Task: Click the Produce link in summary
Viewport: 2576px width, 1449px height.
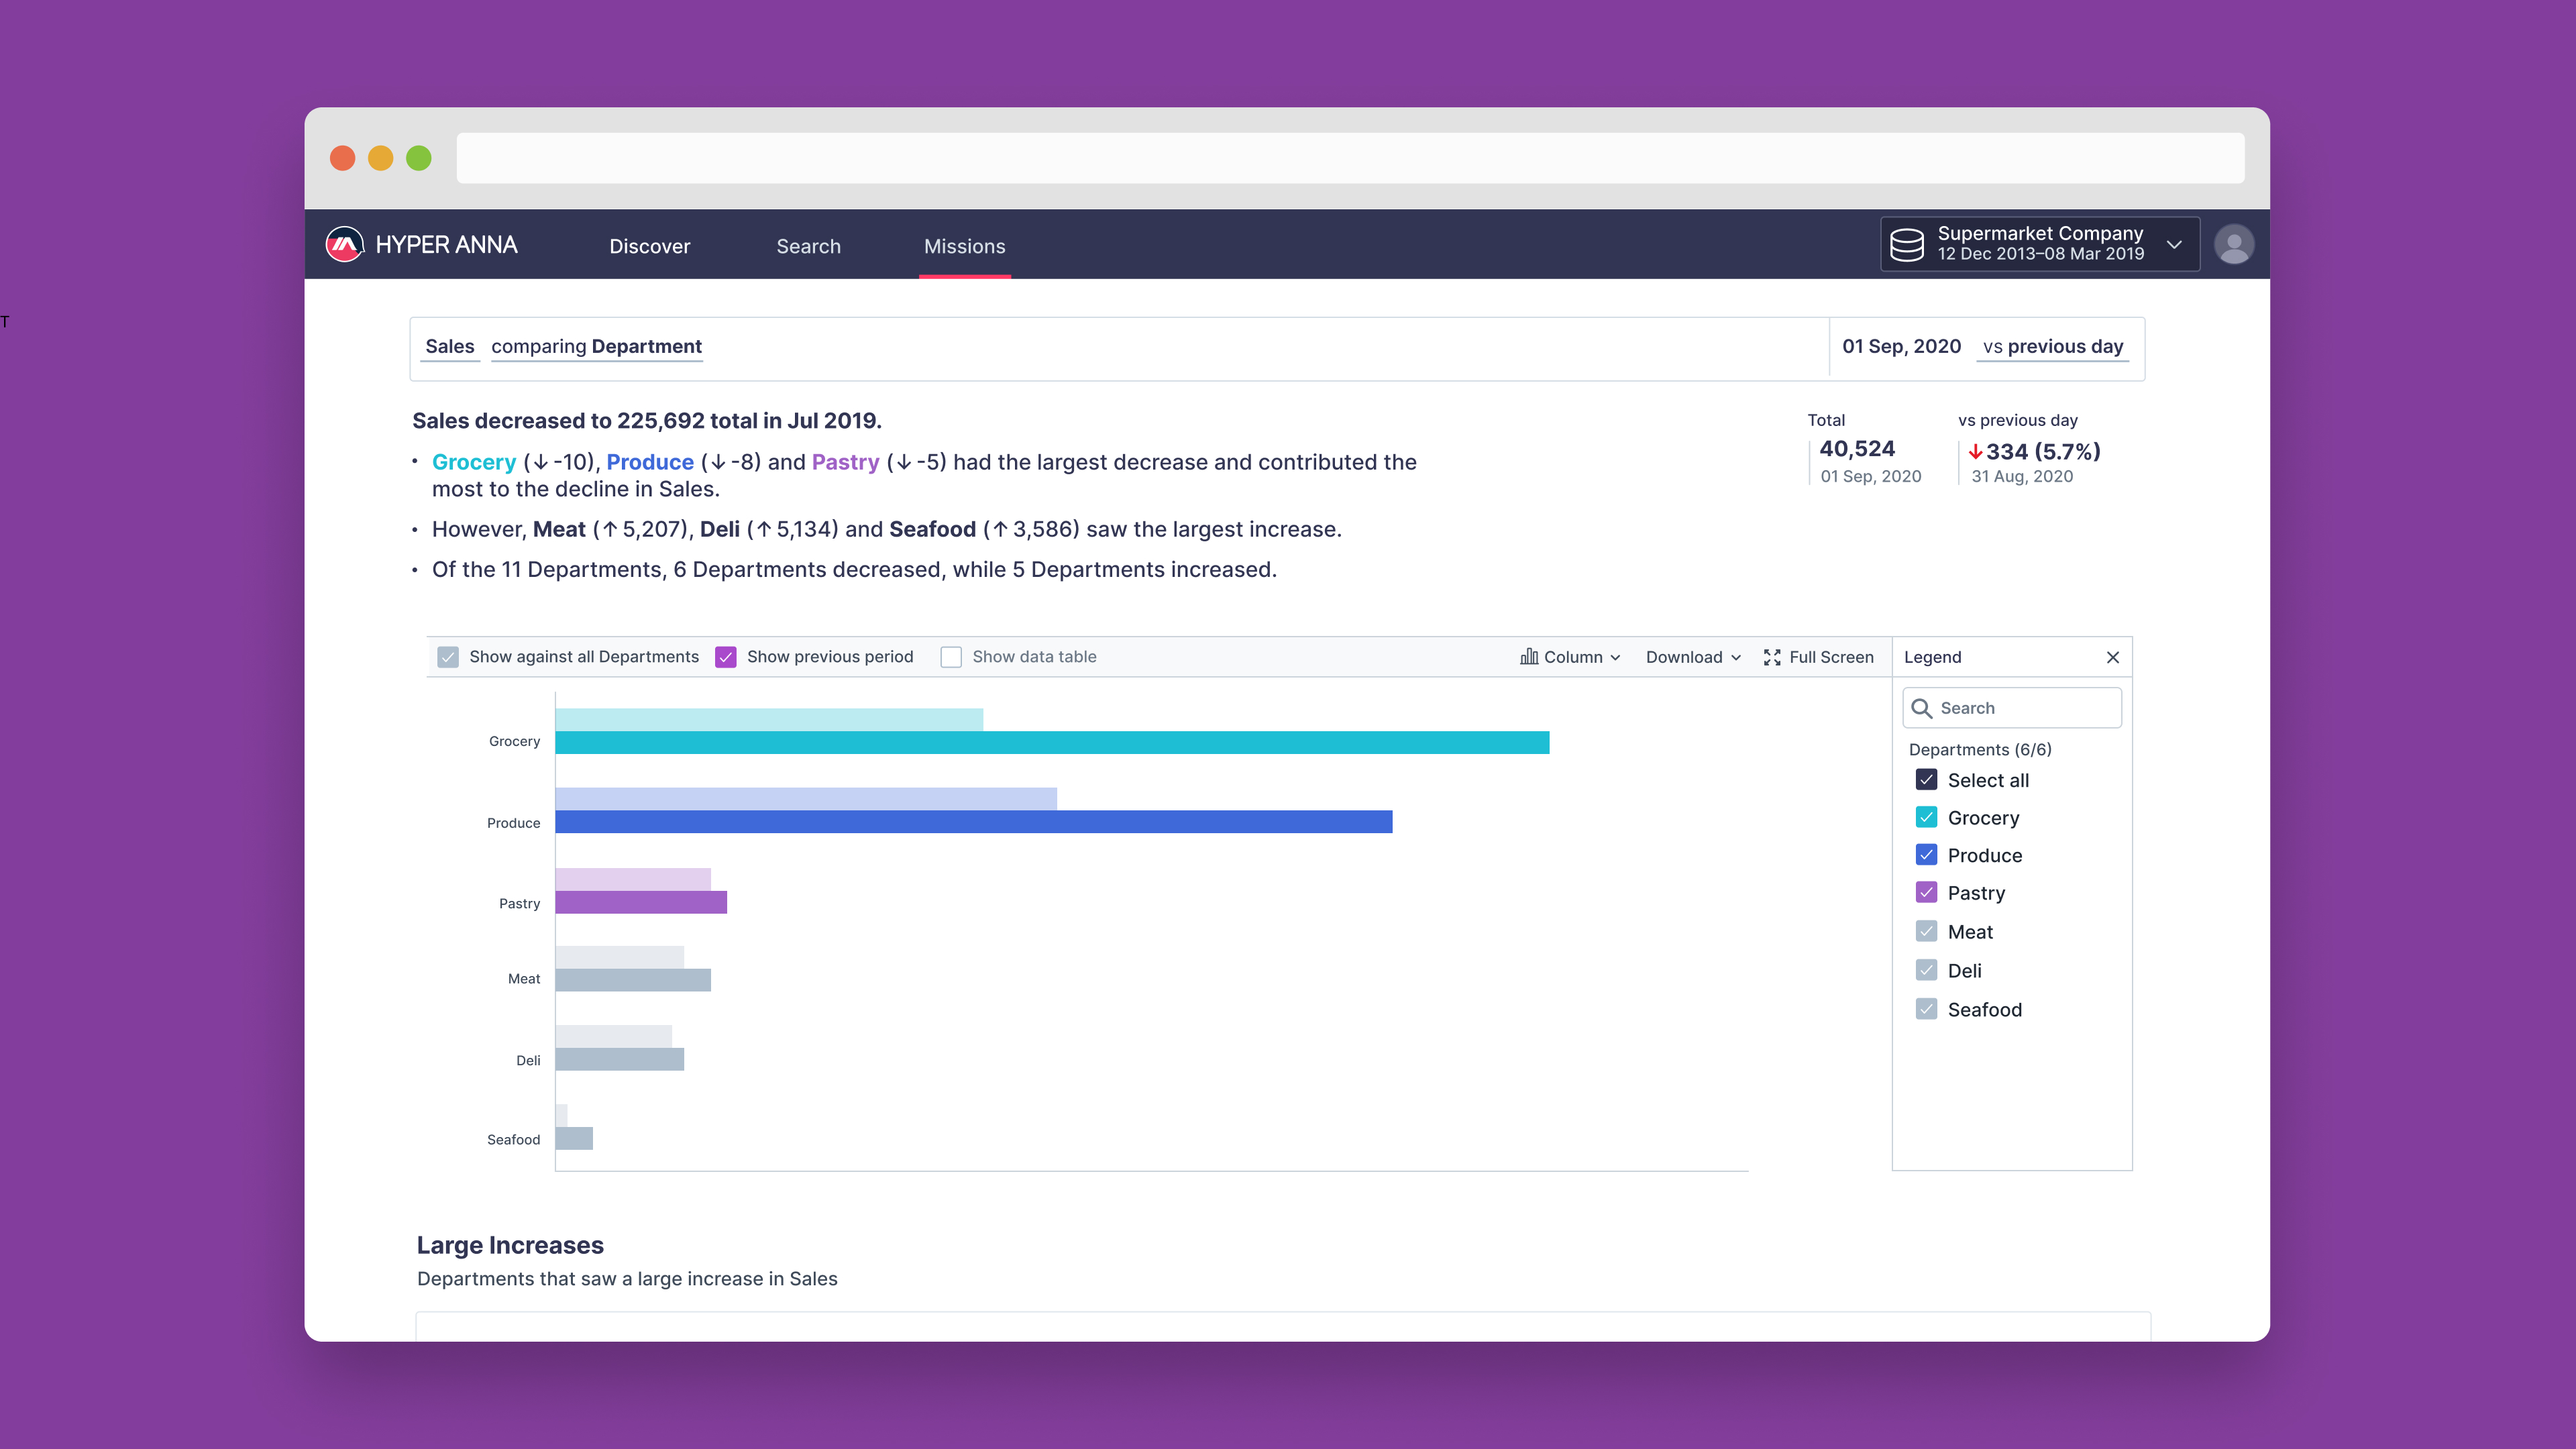Action: (x=650, y=462)
